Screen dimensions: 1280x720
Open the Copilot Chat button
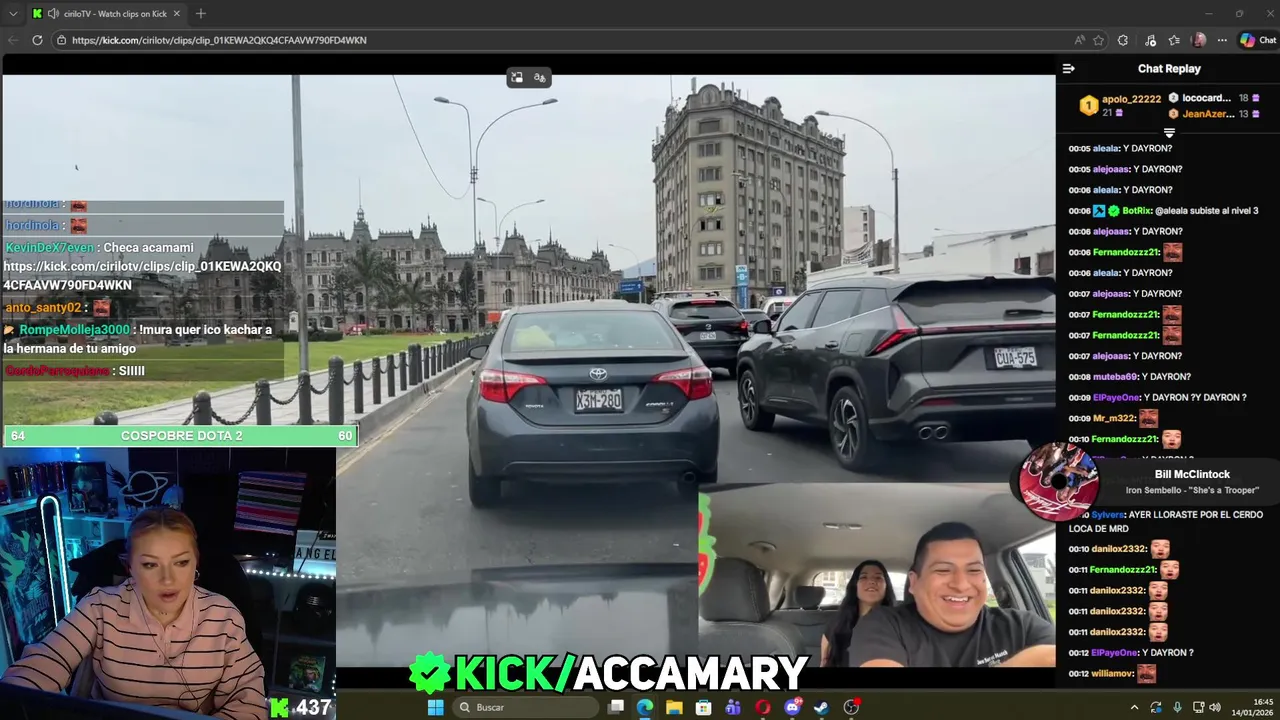point(1257,40)
